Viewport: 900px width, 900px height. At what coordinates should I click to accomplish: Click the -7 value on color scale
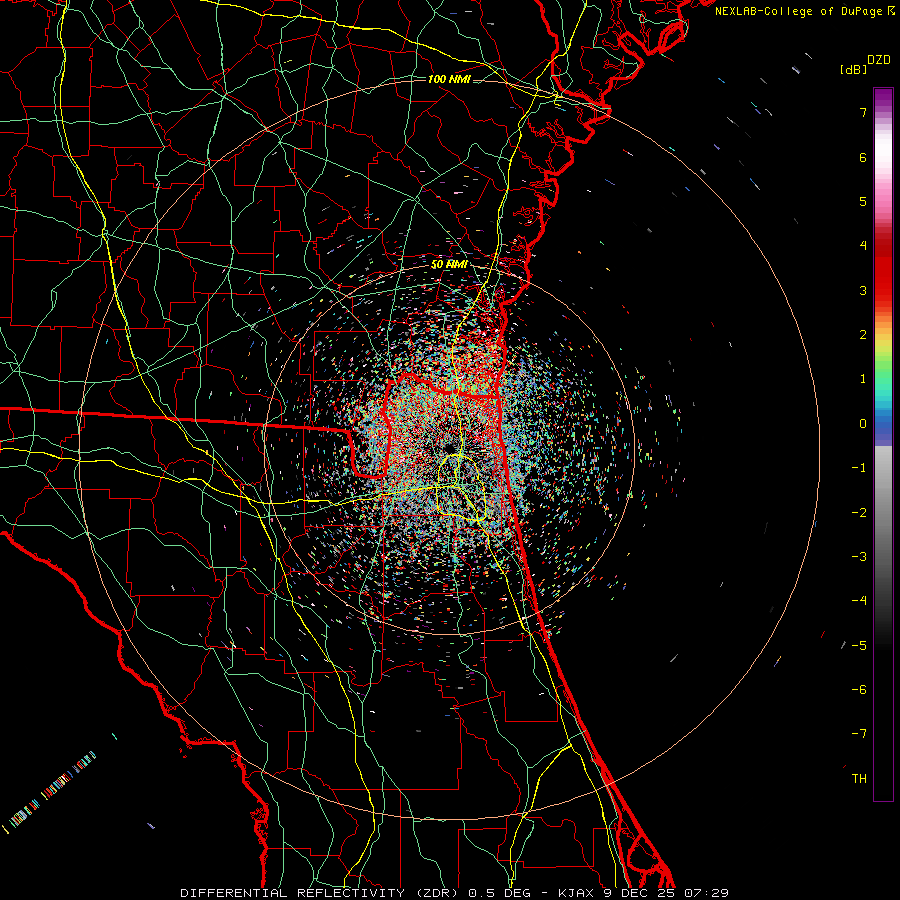tap(859, 734)
